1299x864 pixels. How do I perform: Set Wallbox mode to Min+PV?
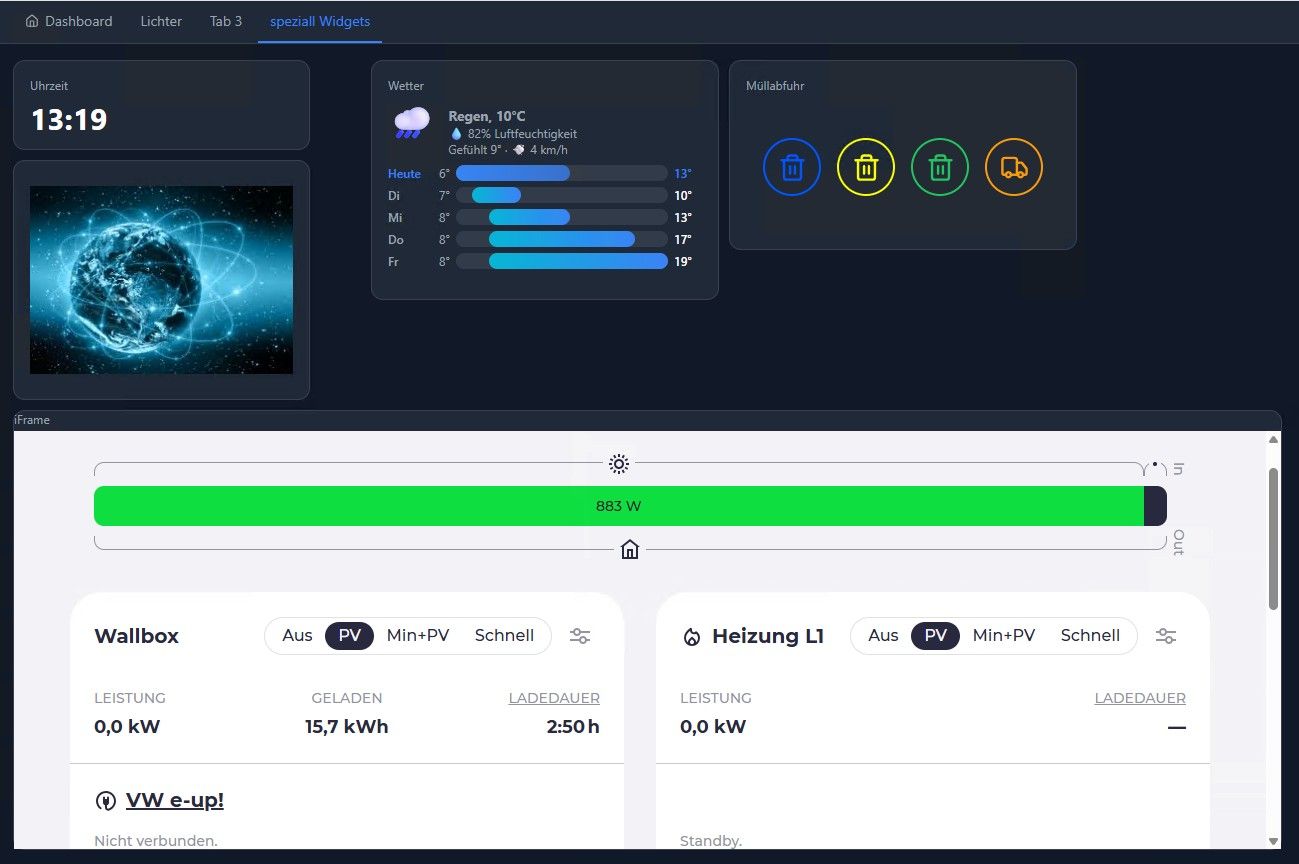coord(418,636)
